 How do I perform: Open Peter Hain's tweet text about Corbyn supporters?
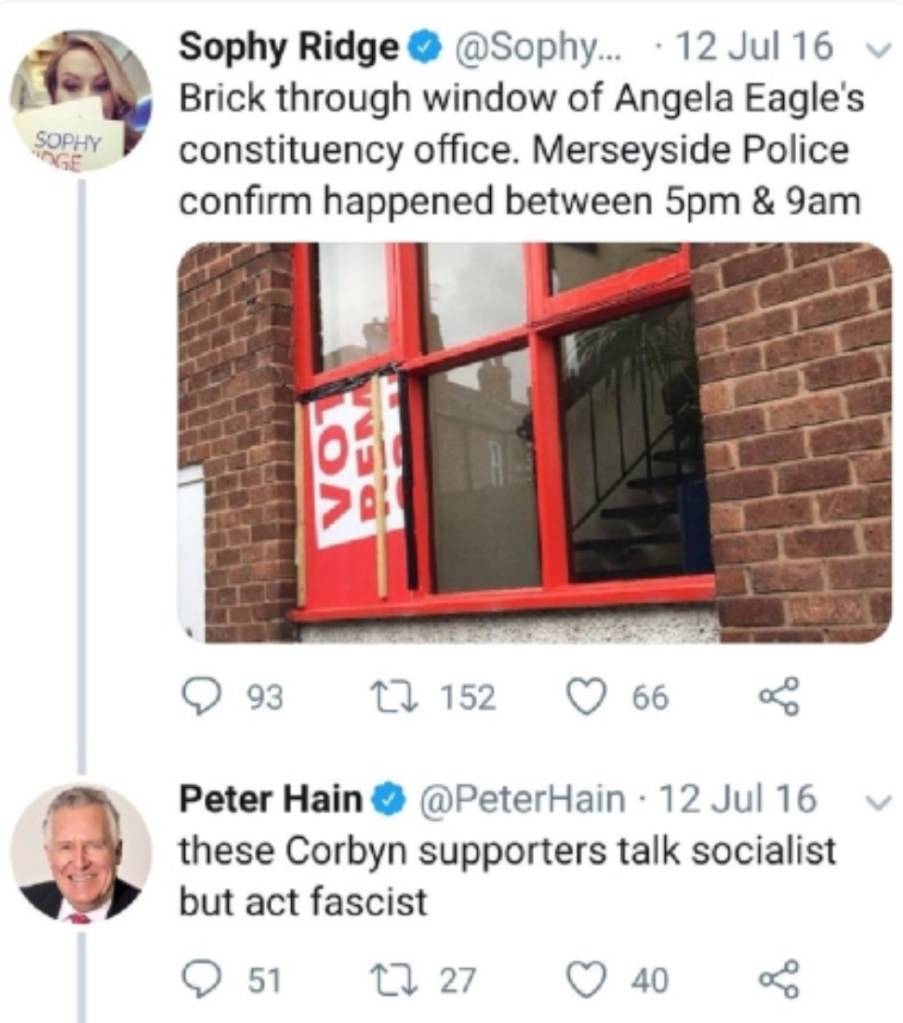[x=507, y=876]
